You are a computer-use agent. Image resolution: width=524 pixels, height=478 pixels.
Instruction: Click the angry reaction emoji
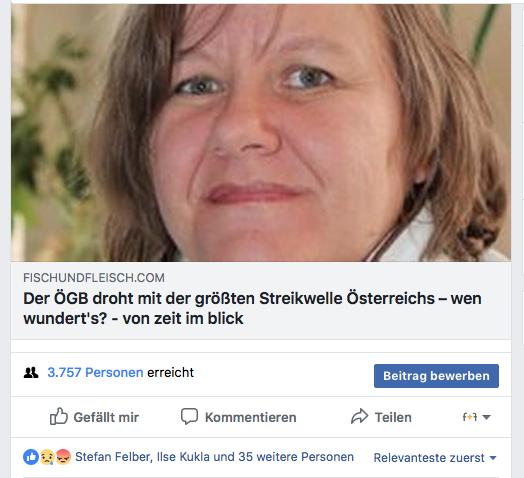pos(63,457)
